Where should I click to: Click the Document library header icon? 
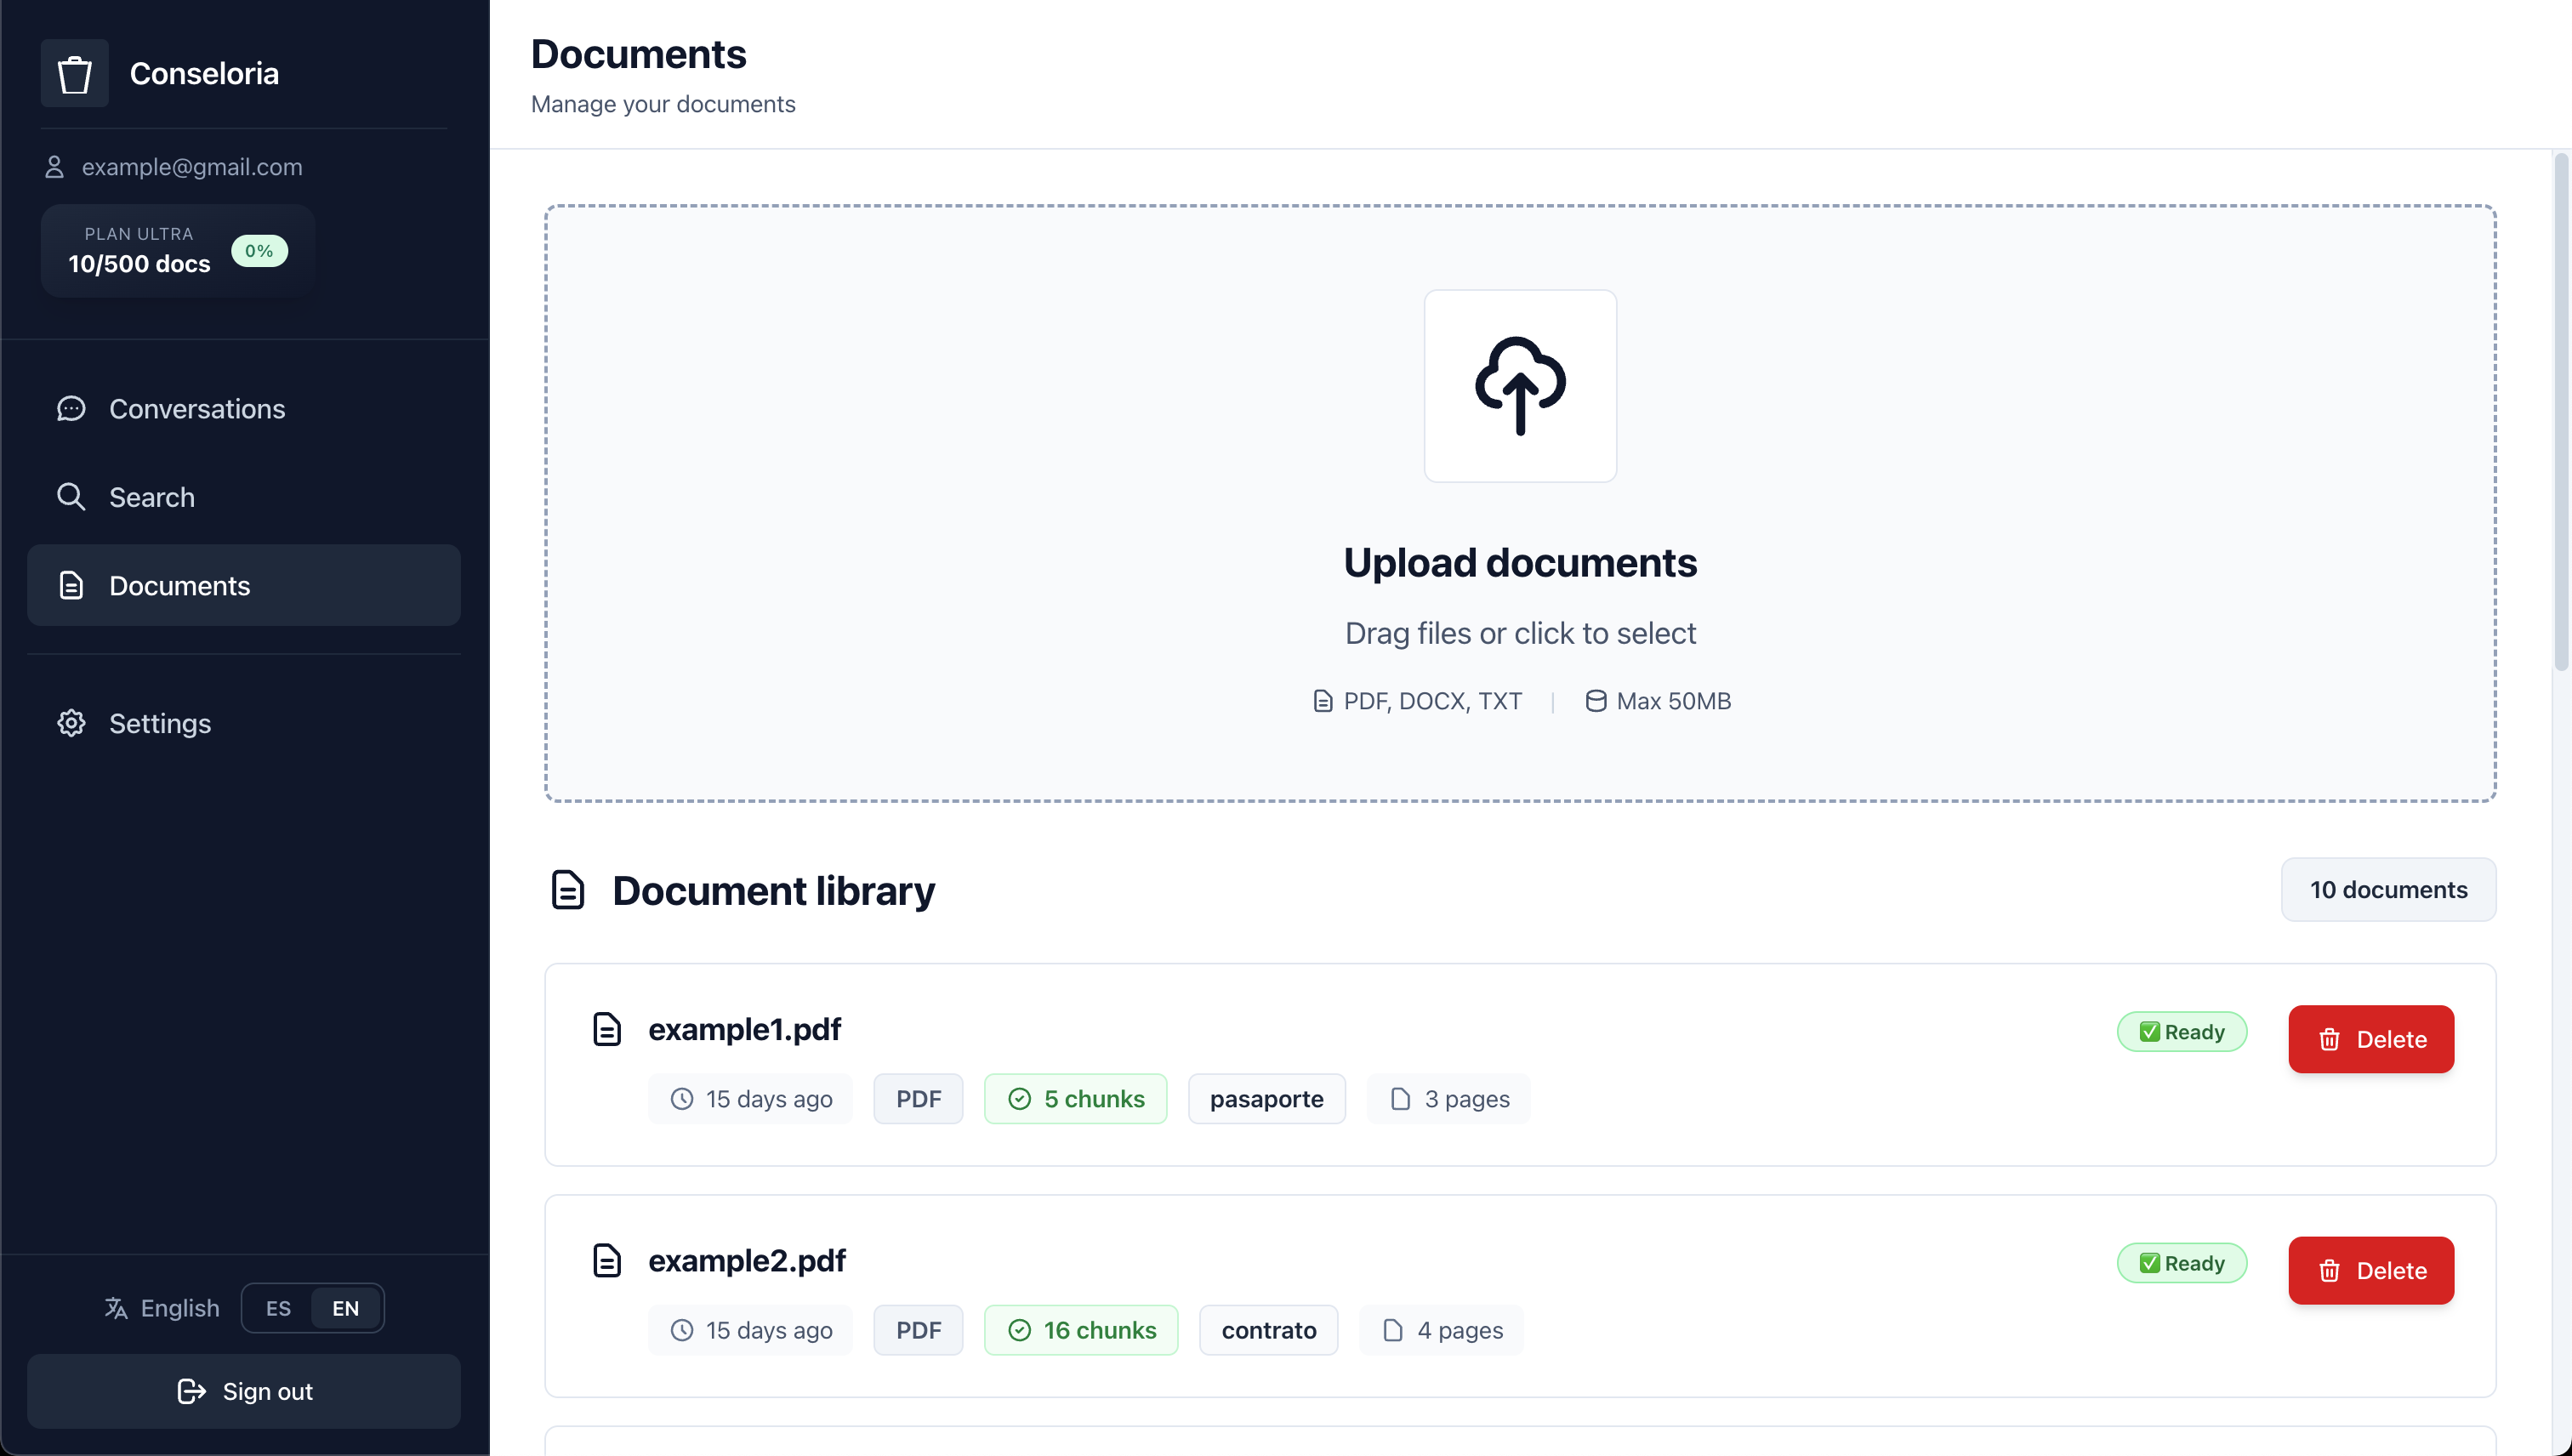pyautogui.click(x=568, y=889)
